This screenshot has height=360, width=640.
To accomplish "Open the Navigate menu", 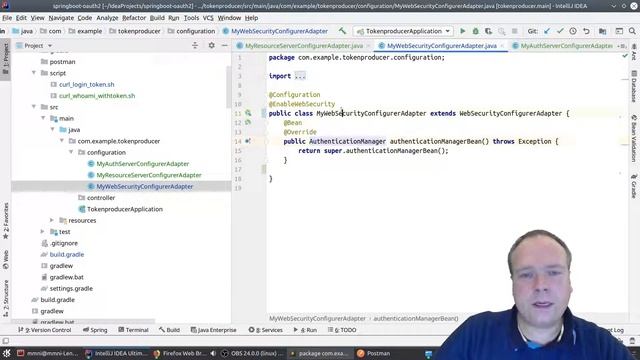I will point(61,18).
